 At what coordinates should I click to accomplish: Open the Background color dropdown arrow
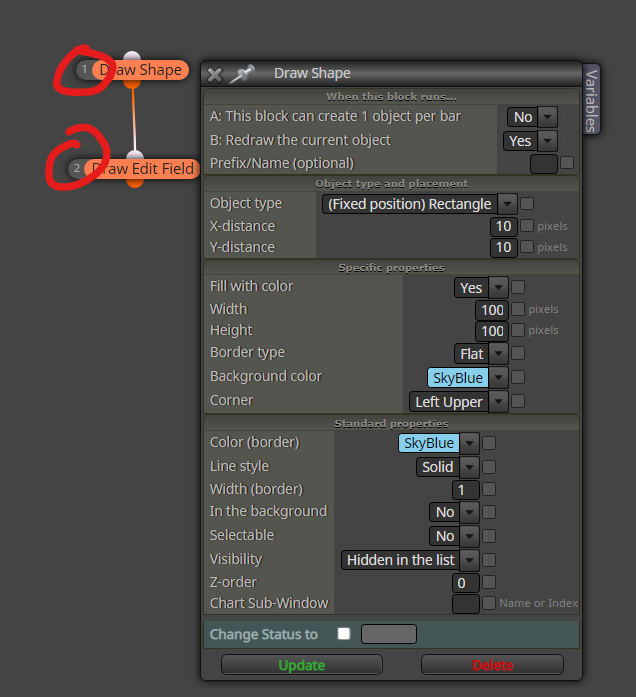click(x=498, y=378)
